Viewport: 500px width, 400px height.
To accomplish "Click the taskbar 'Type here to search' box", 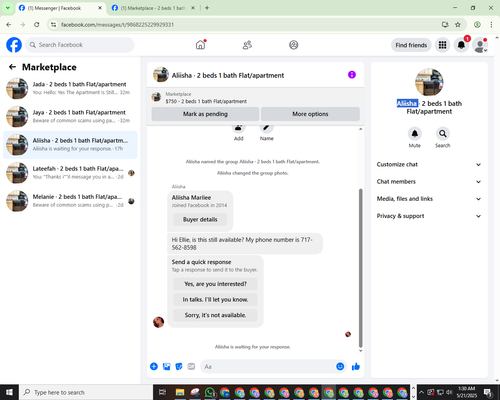I will pyautogui.click(x=86, y=392).
